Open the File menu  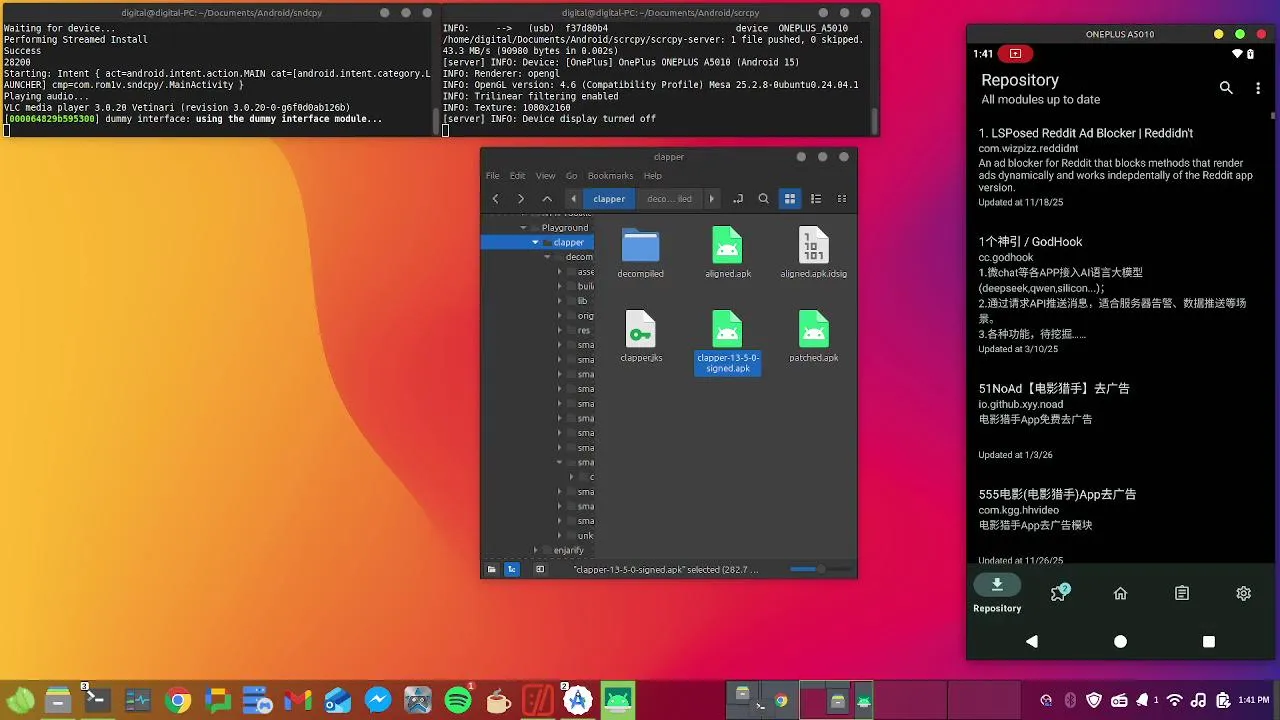pyautogui.click(x=493, y=176)
